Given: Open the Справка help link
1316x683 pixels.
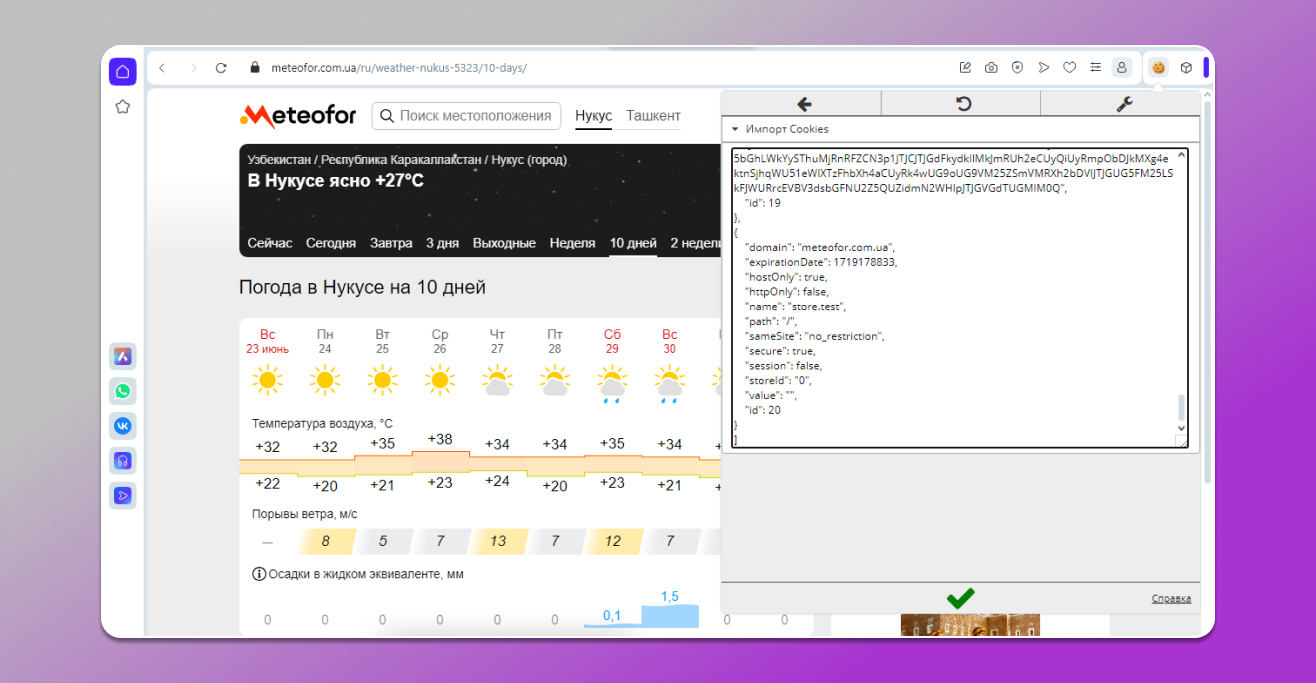Looking at the screenshot, I should (1171, 599).
